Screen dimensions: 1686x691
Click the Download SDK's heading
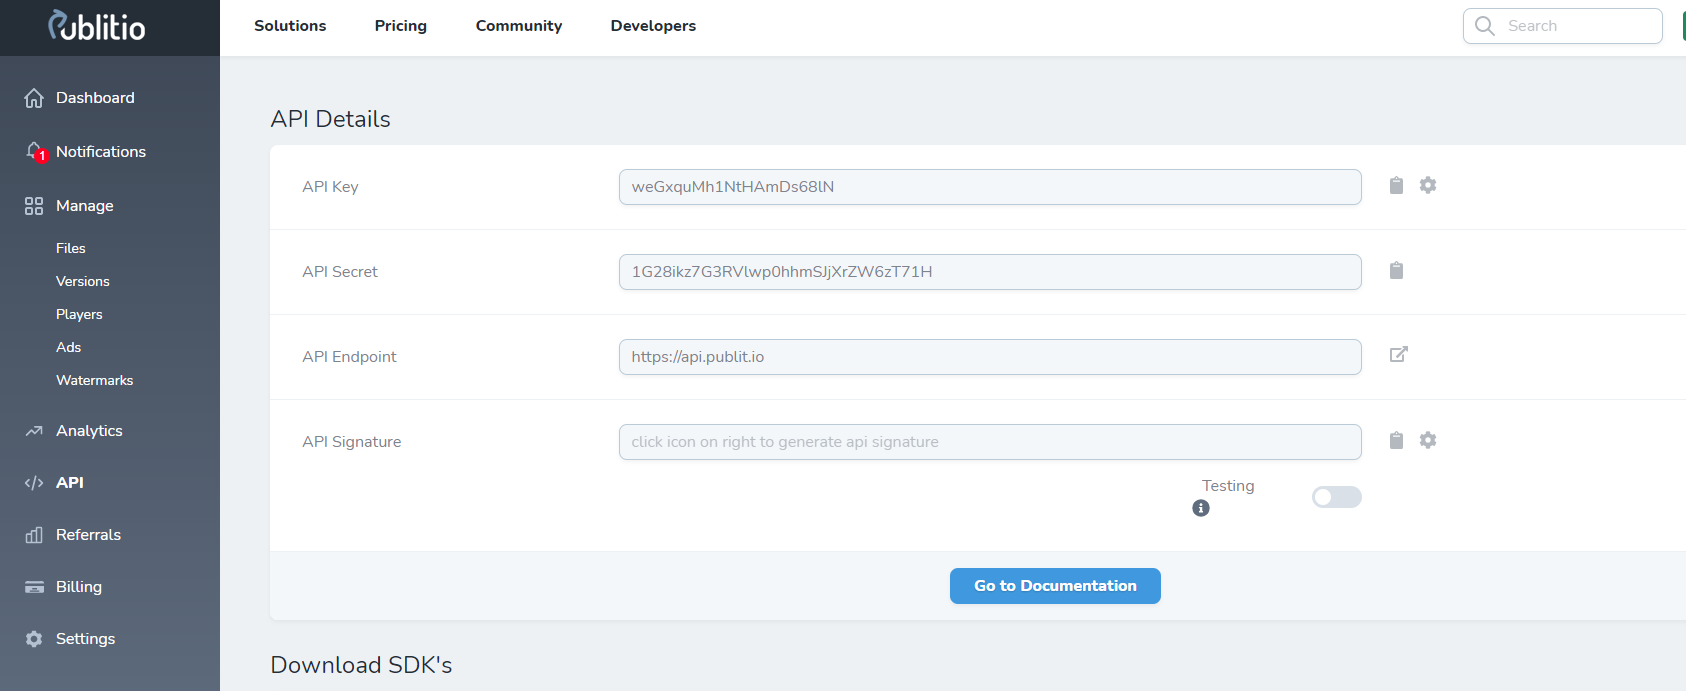click(361, 665)
